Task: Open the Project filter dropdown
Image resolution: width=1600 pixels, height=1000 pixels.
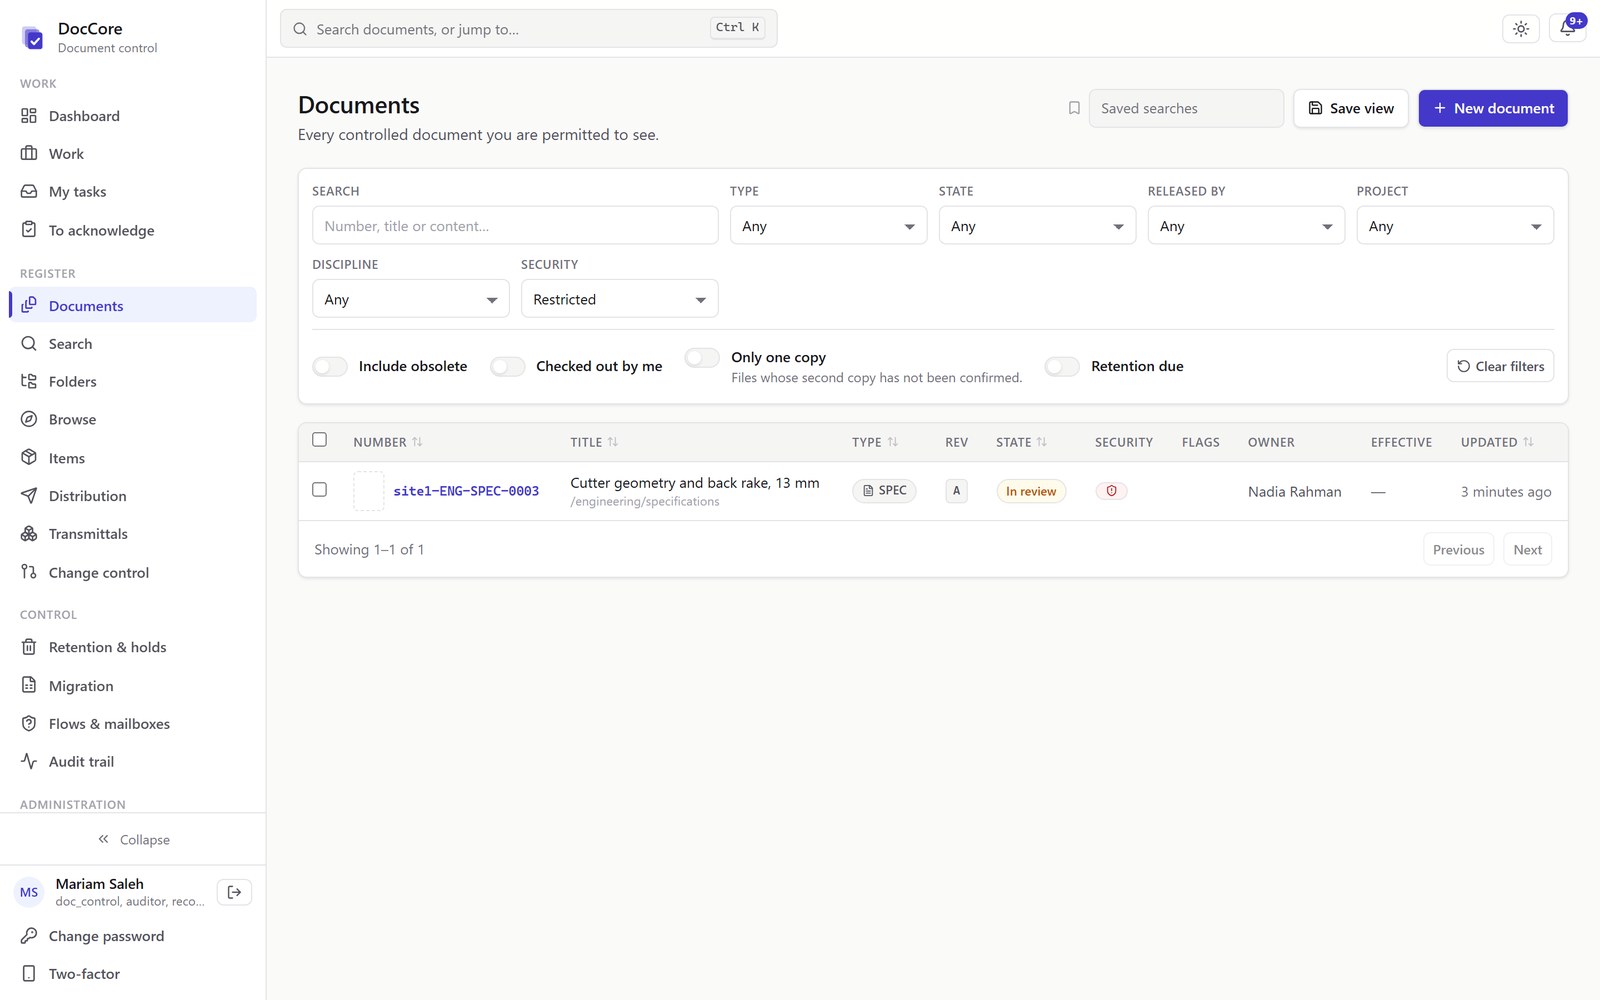Action: pos(1455,226)
